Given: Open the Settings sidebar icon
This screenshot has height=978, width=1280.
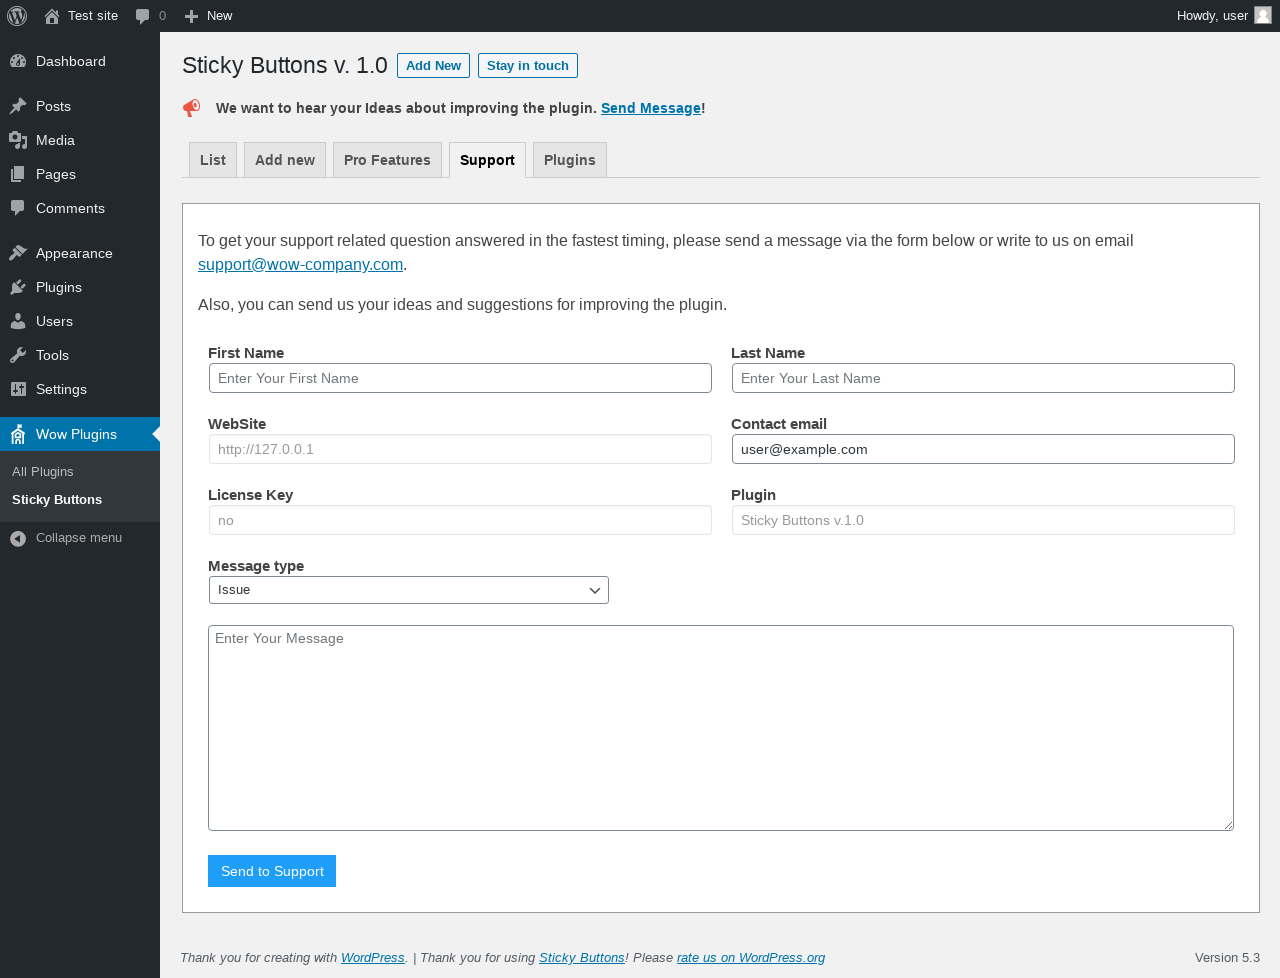Looking at the screenshot, I should tap(18, 389).
